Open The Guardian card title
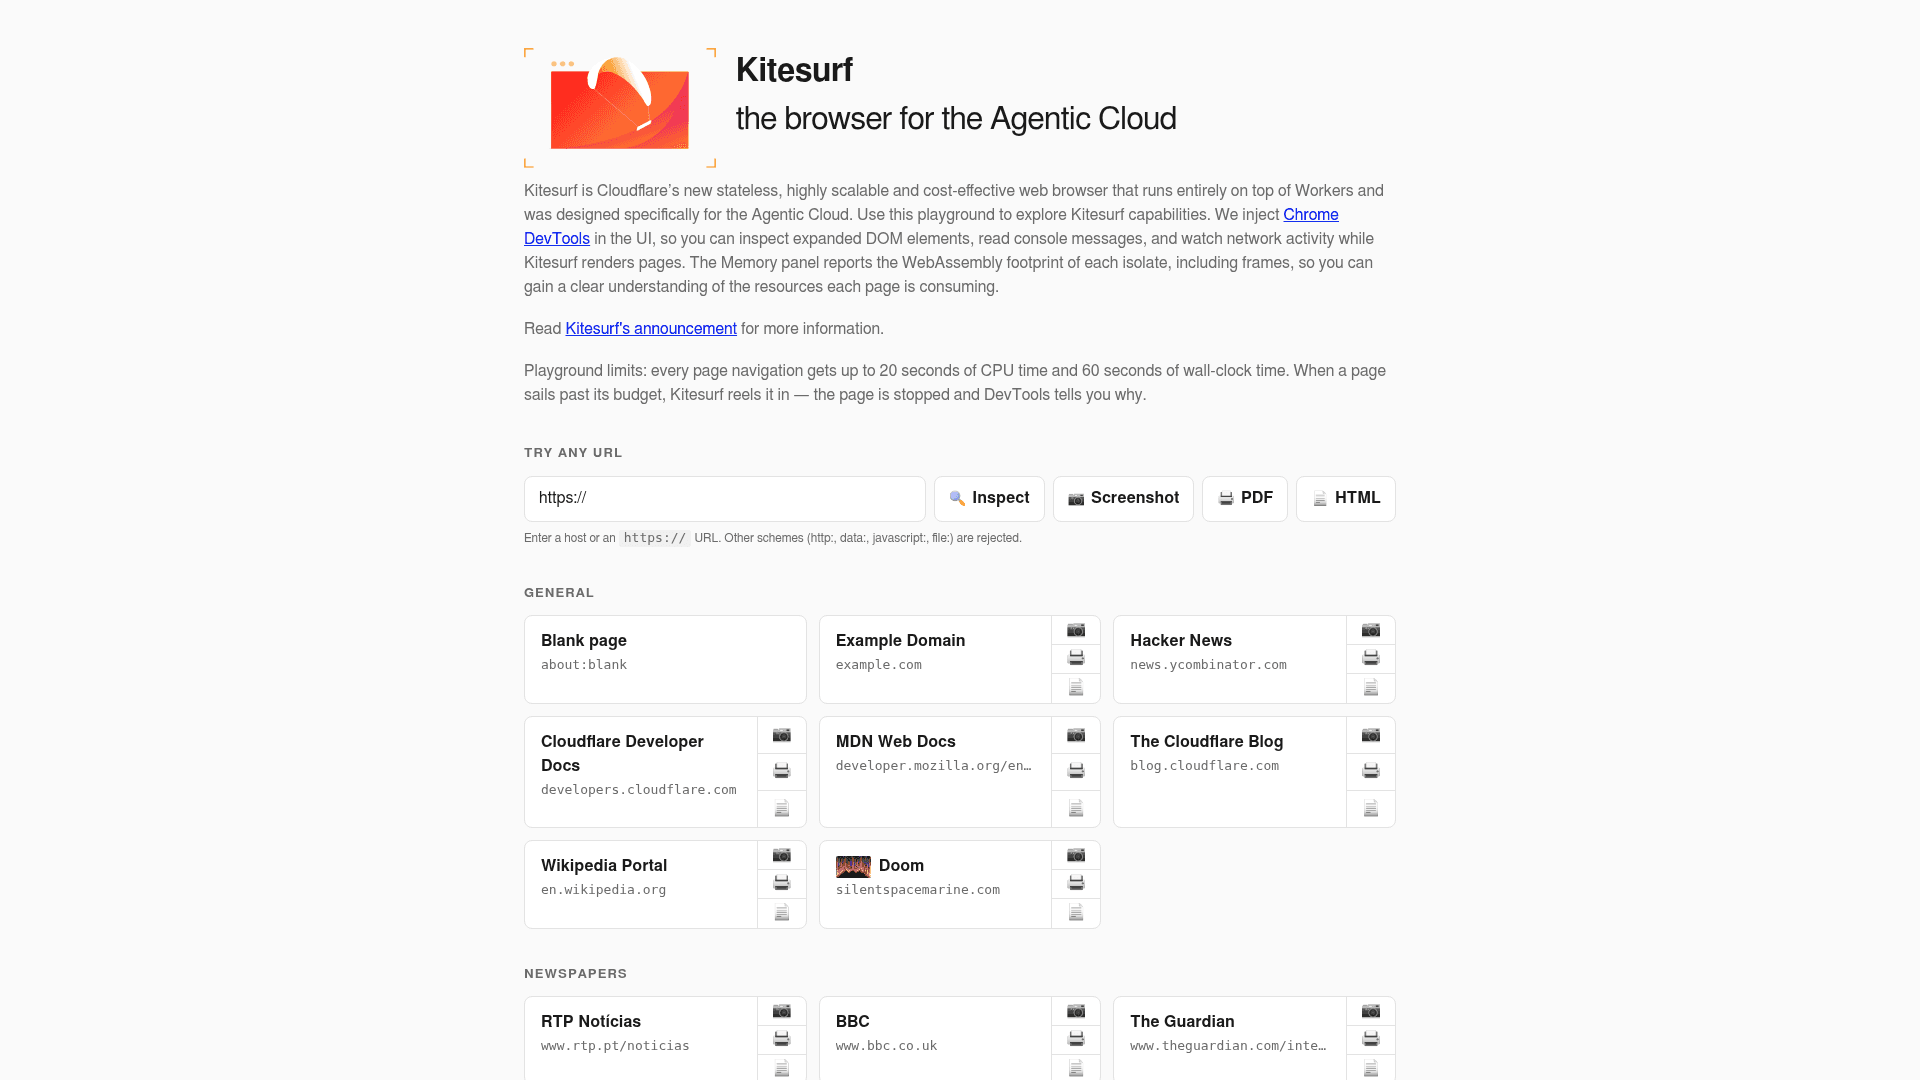 click(1182, 1021)
